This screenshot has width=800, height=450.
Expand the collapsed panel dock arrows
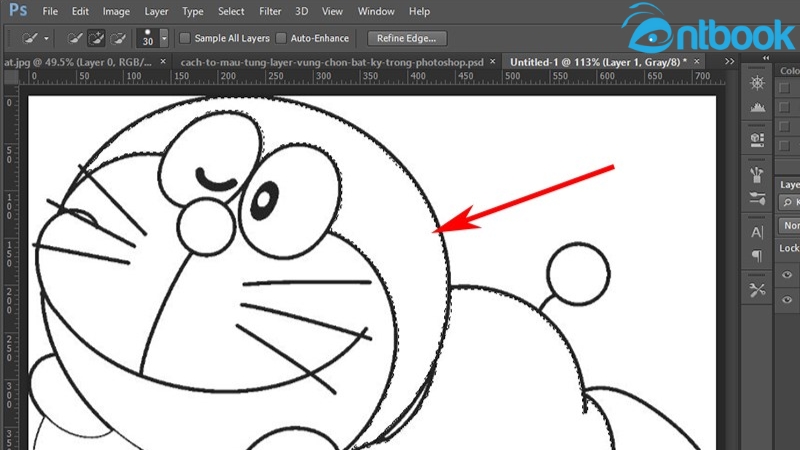(766, 58)
